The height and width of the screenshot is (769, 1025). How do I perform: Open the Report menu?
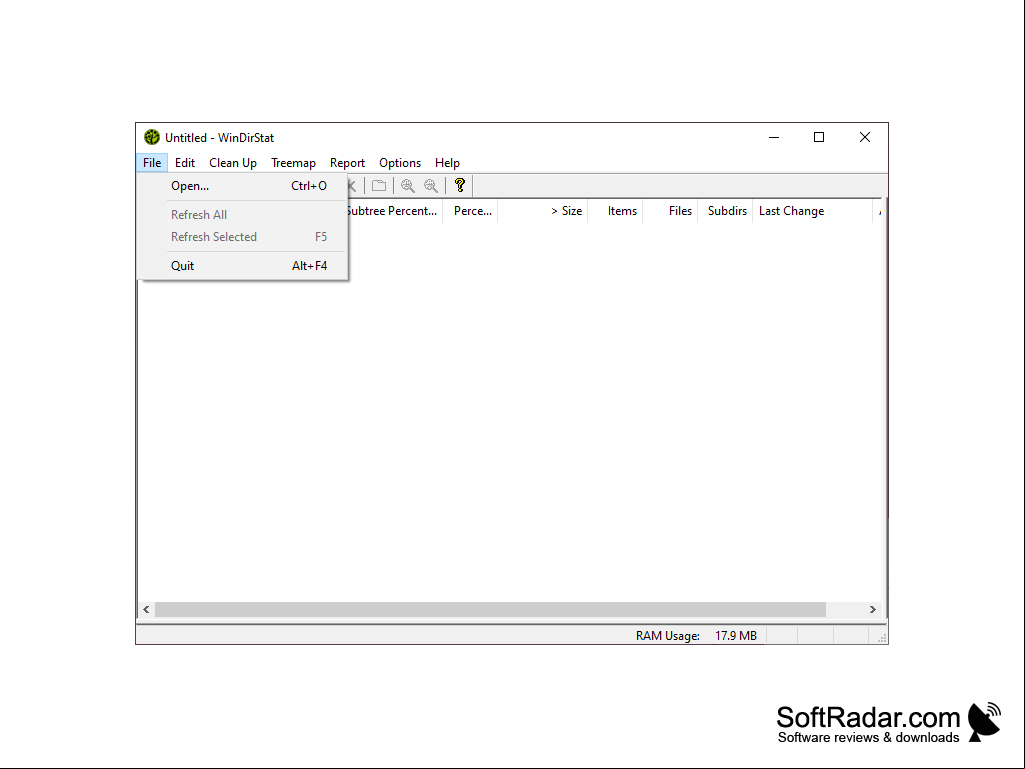[347, 163]
